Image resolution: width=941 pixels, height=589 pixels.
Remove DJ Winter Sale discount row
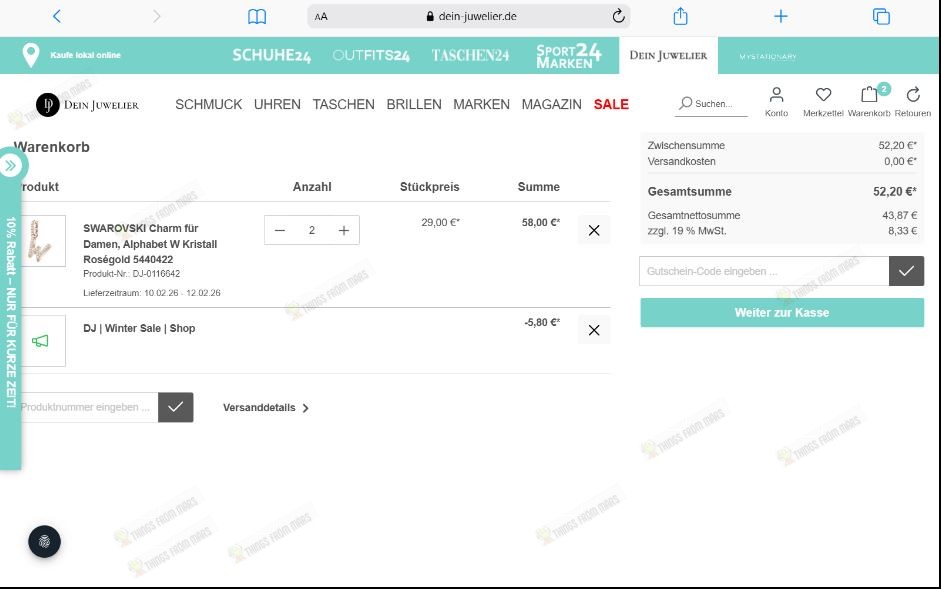coord(594,330)
